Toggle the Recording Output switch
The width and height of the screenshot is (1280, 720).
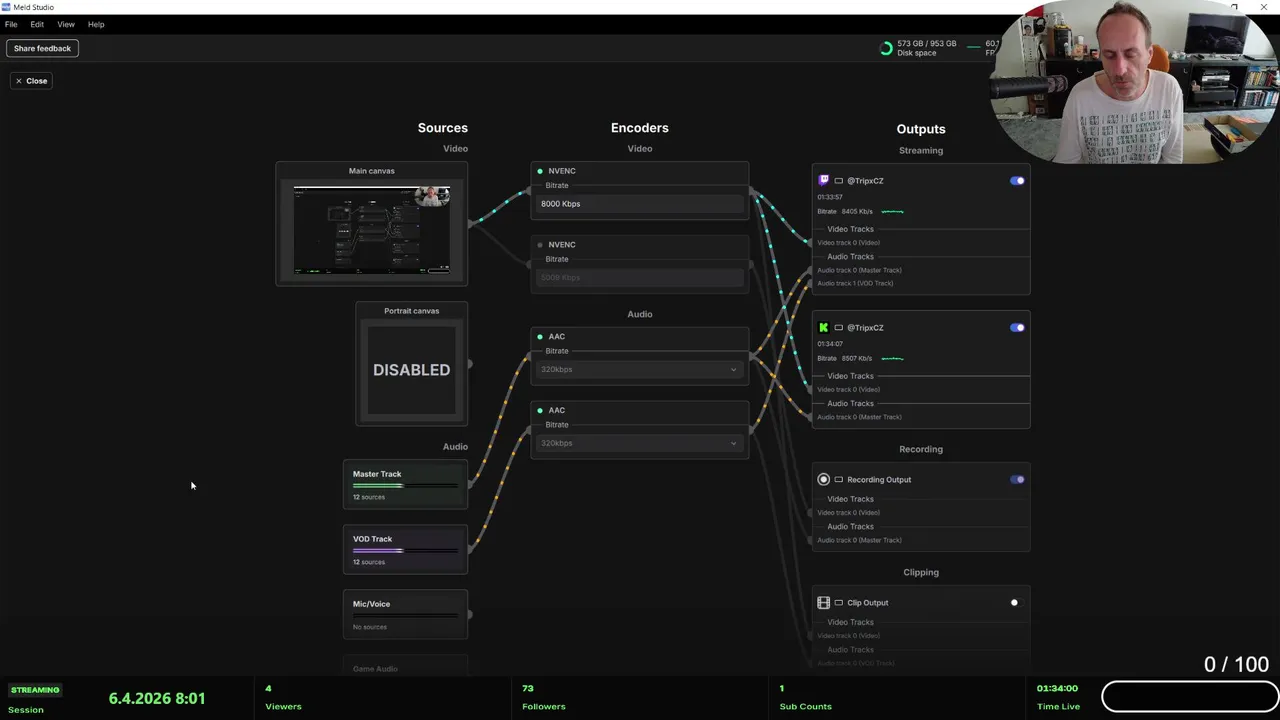(1017, 479)
